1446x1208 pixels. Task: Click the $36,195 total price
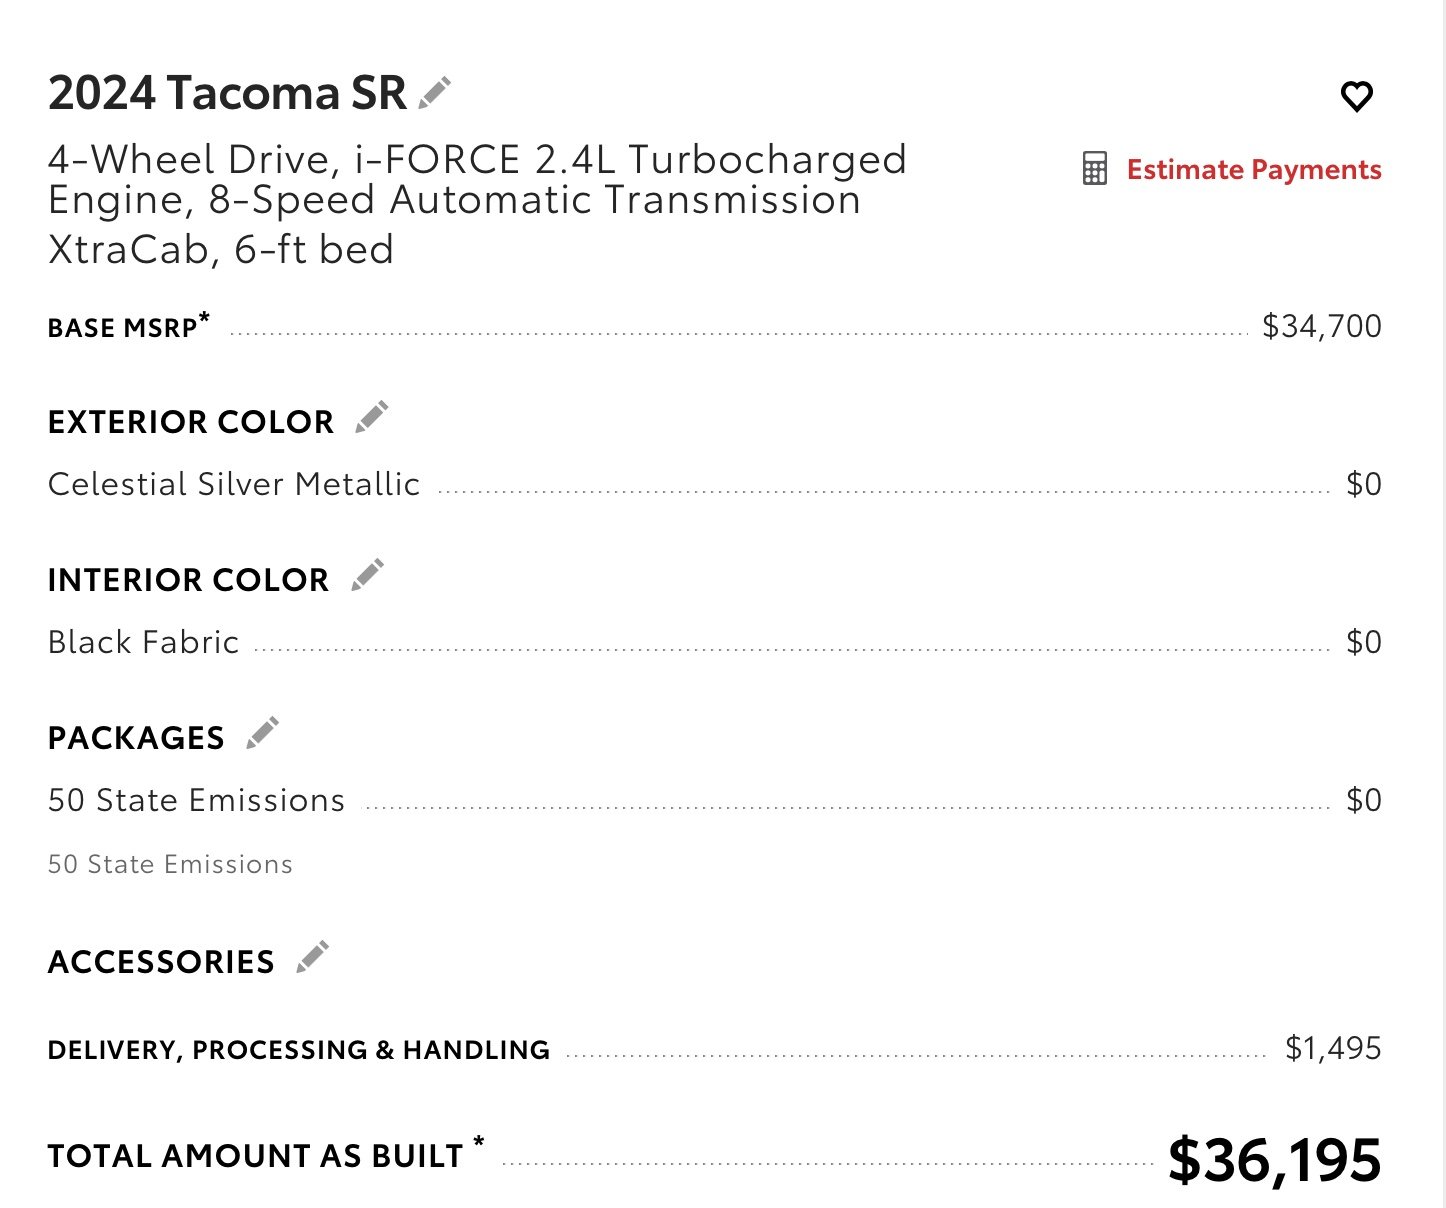pos(1275,1160)
